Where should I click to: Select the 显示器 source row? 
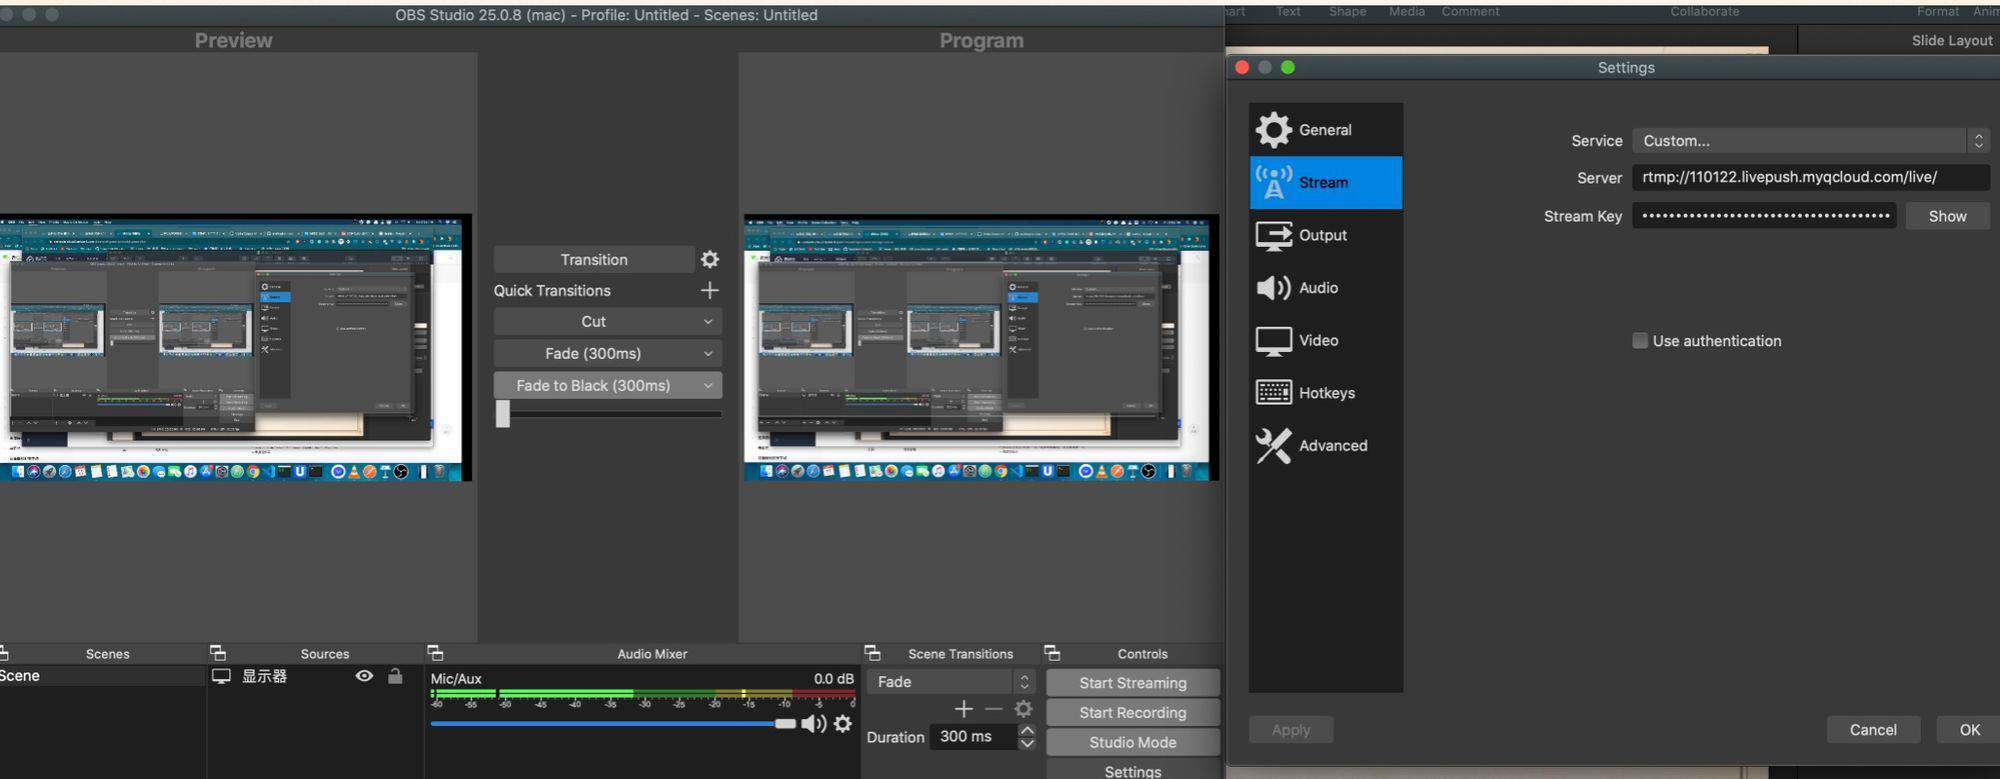(x=314, y=676)
